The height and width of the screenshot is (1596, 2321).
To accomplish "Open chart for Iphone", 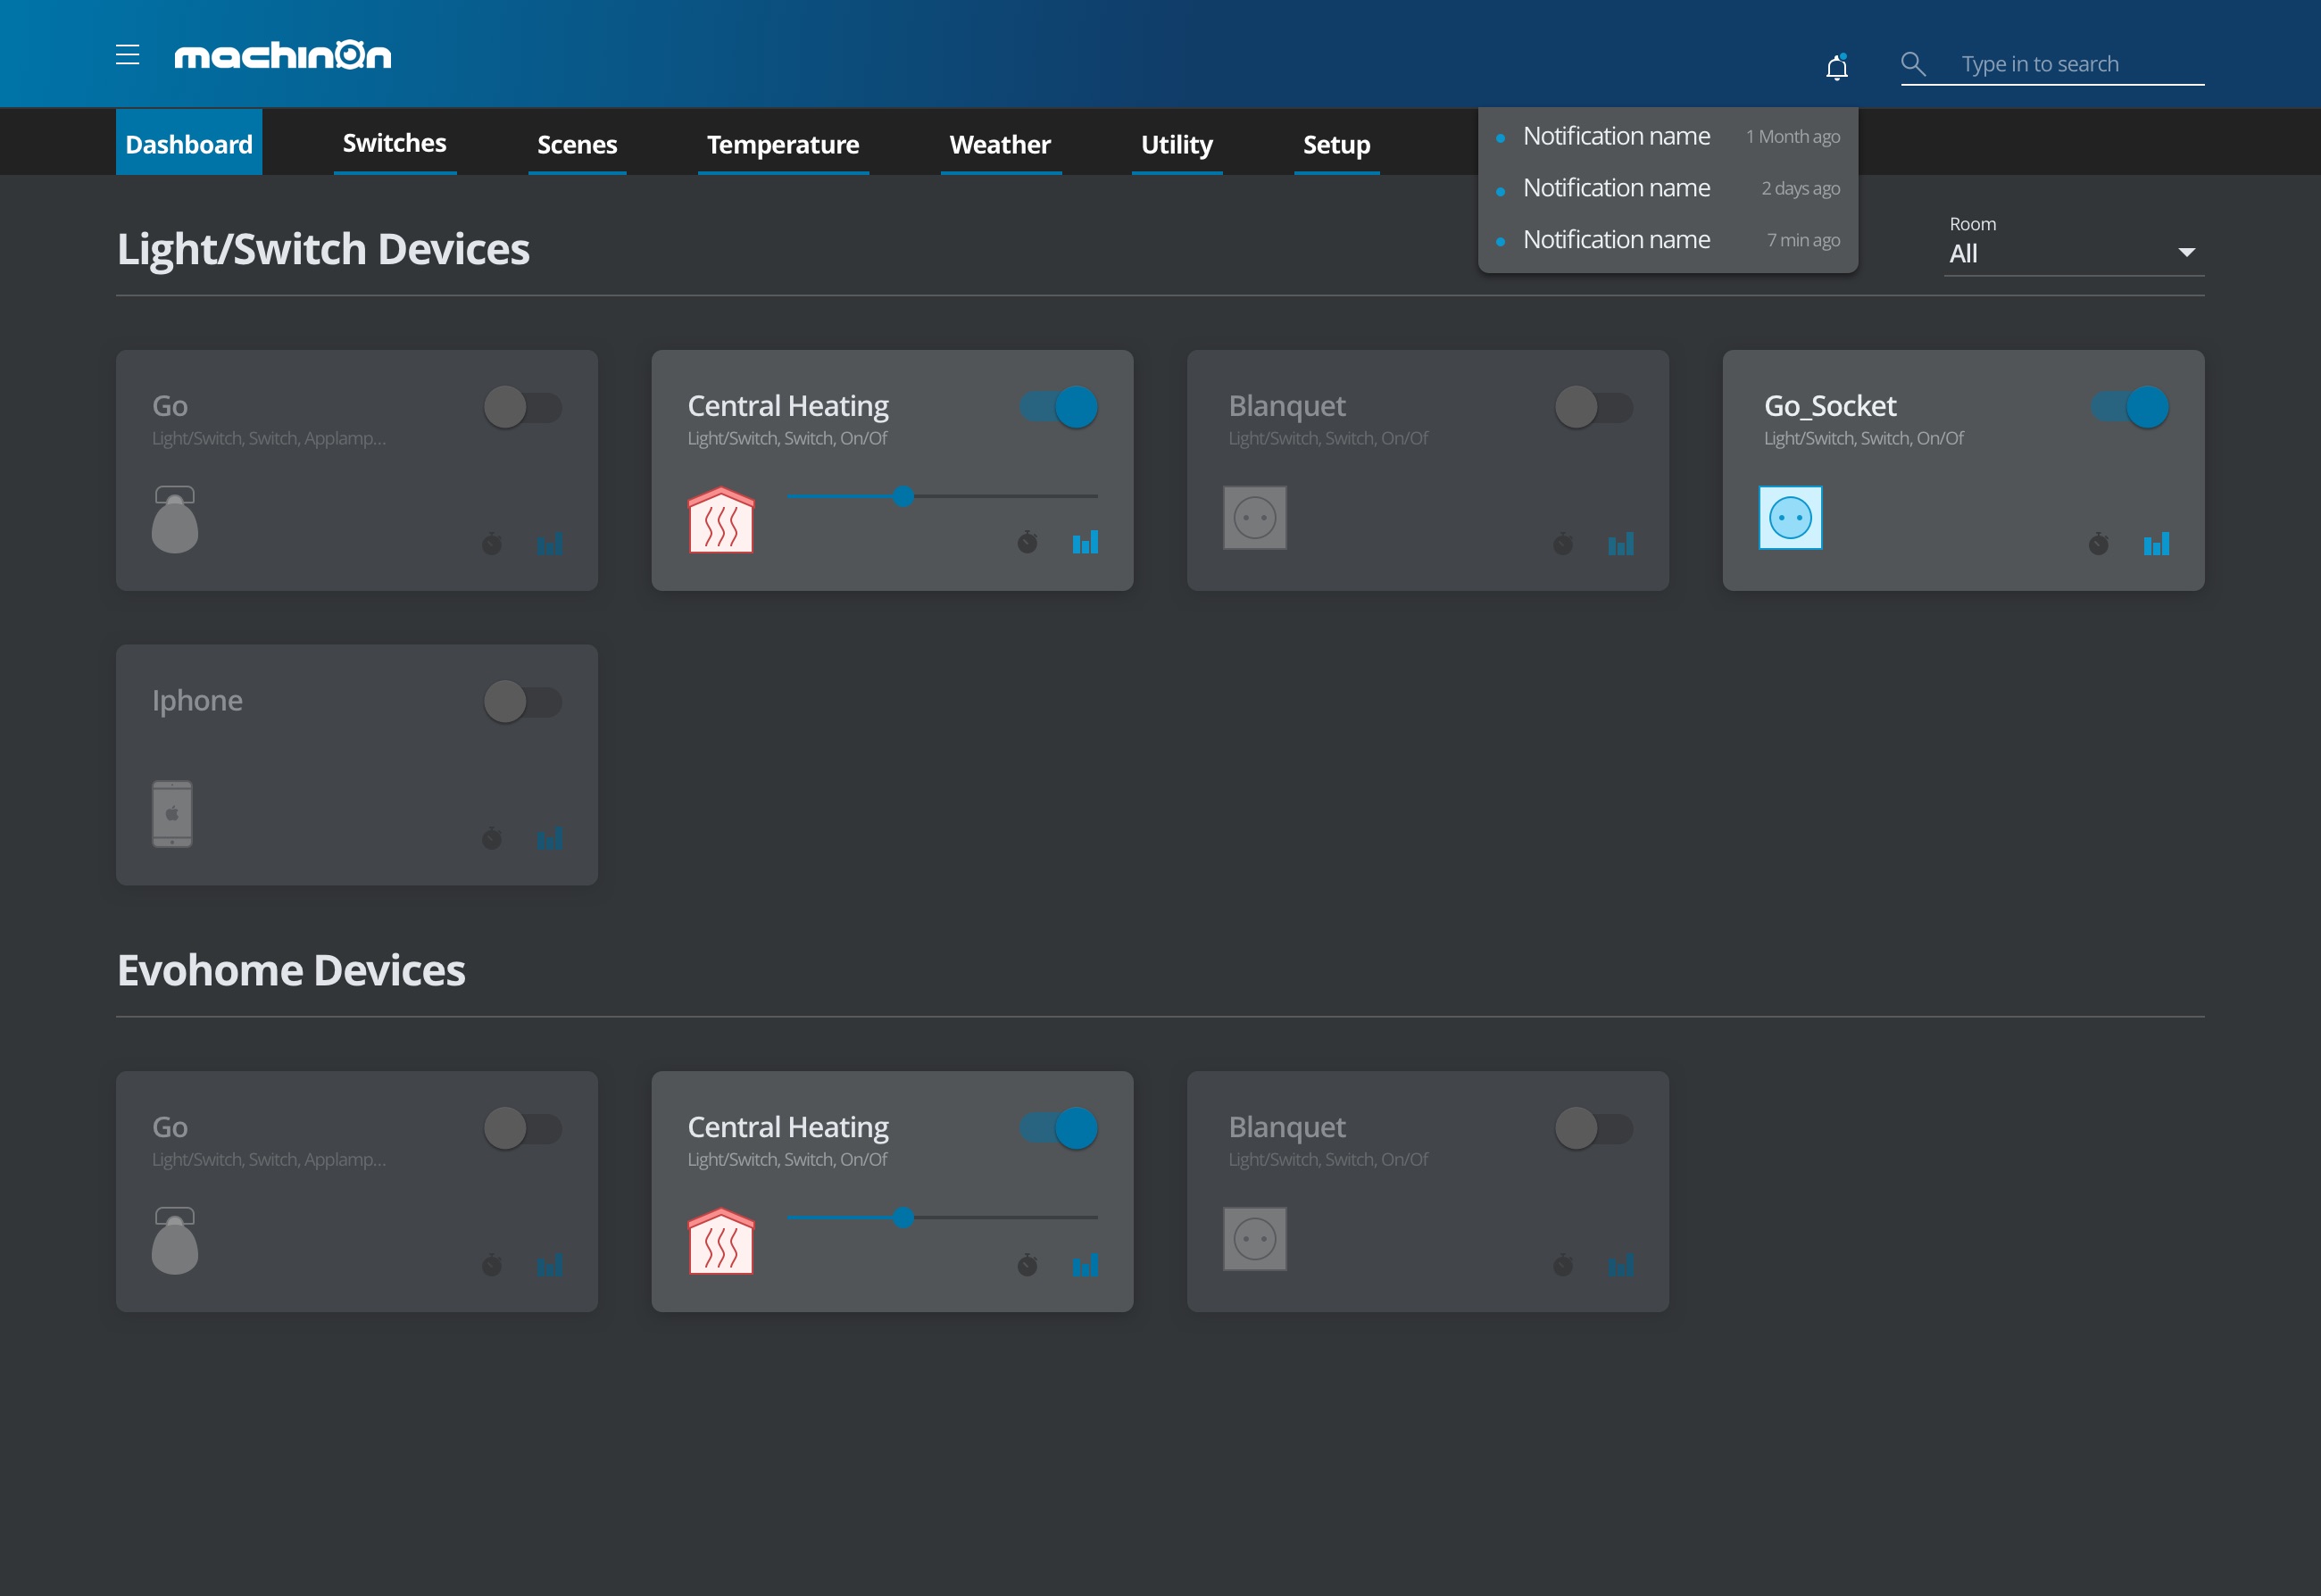I will [550, 838].
